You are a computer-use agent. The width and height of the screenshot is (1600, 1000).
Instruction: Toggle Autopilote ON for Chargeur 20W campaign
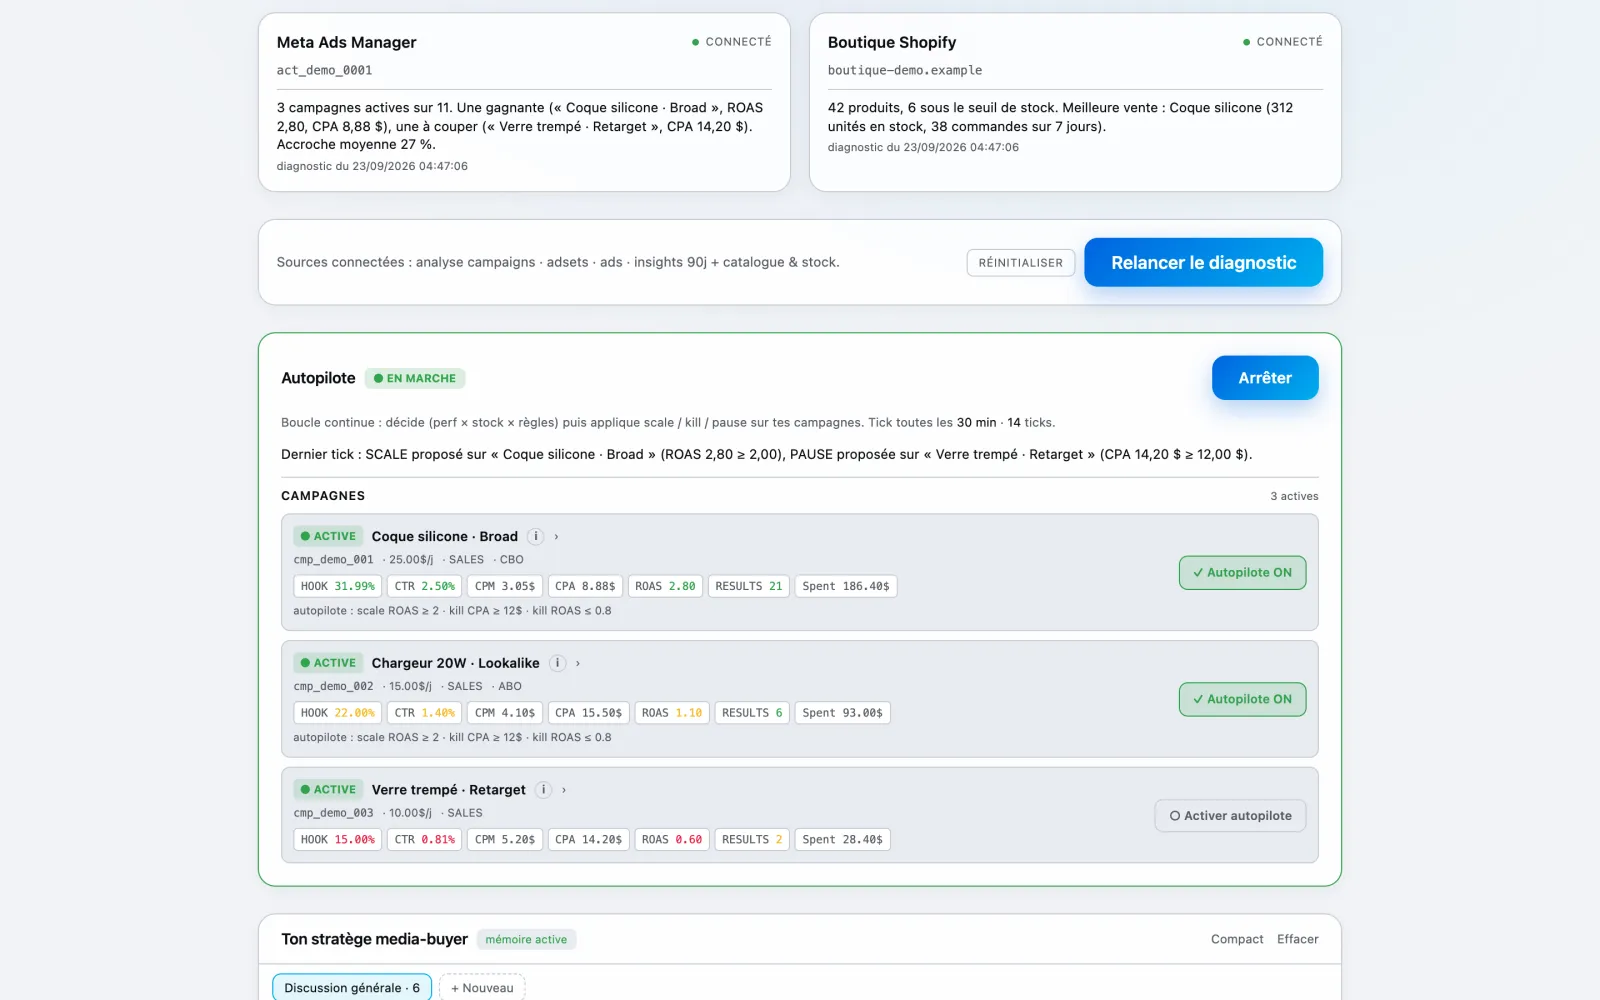(x=1242, y=699)
